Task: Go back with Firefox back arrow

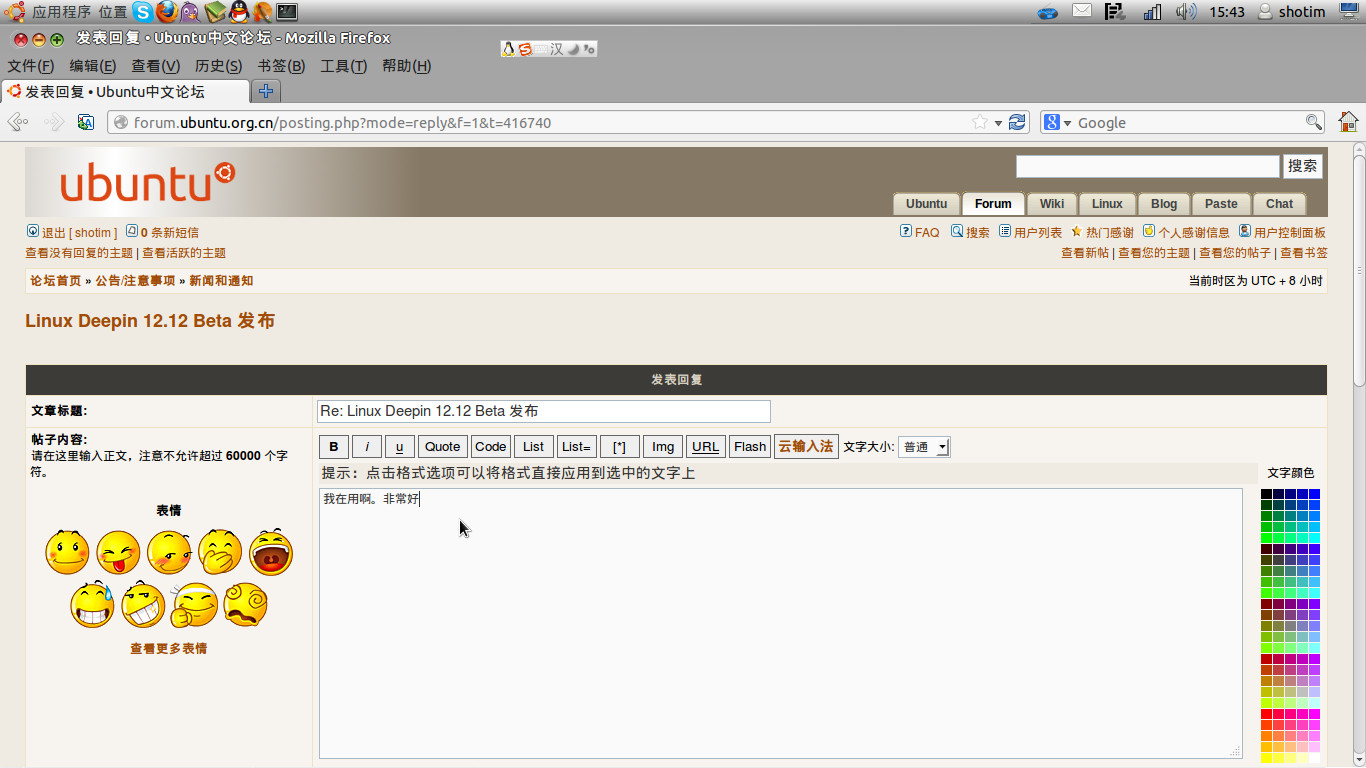Action: coord(18,122)
